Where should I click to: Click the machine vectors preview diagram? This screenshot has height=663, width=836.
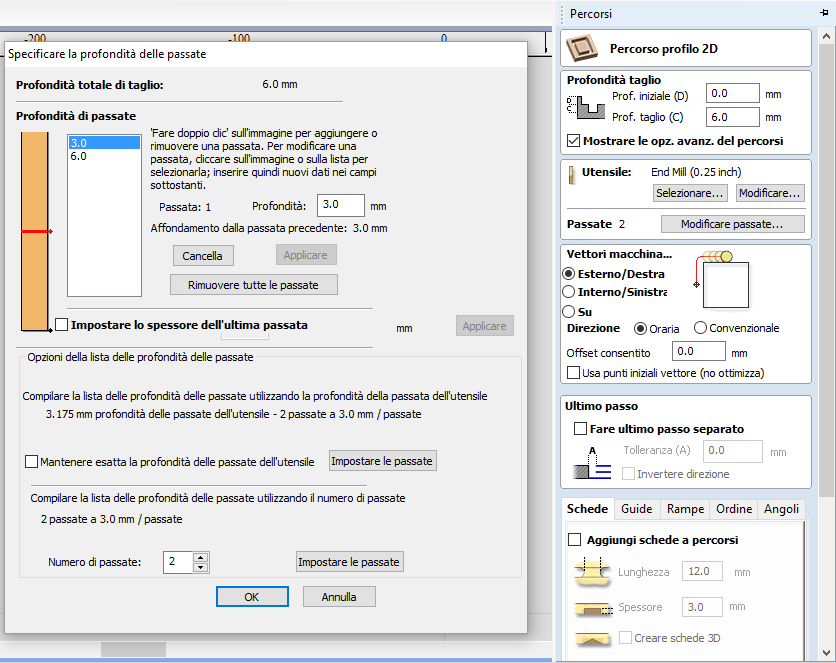click(x=722, y=280)
